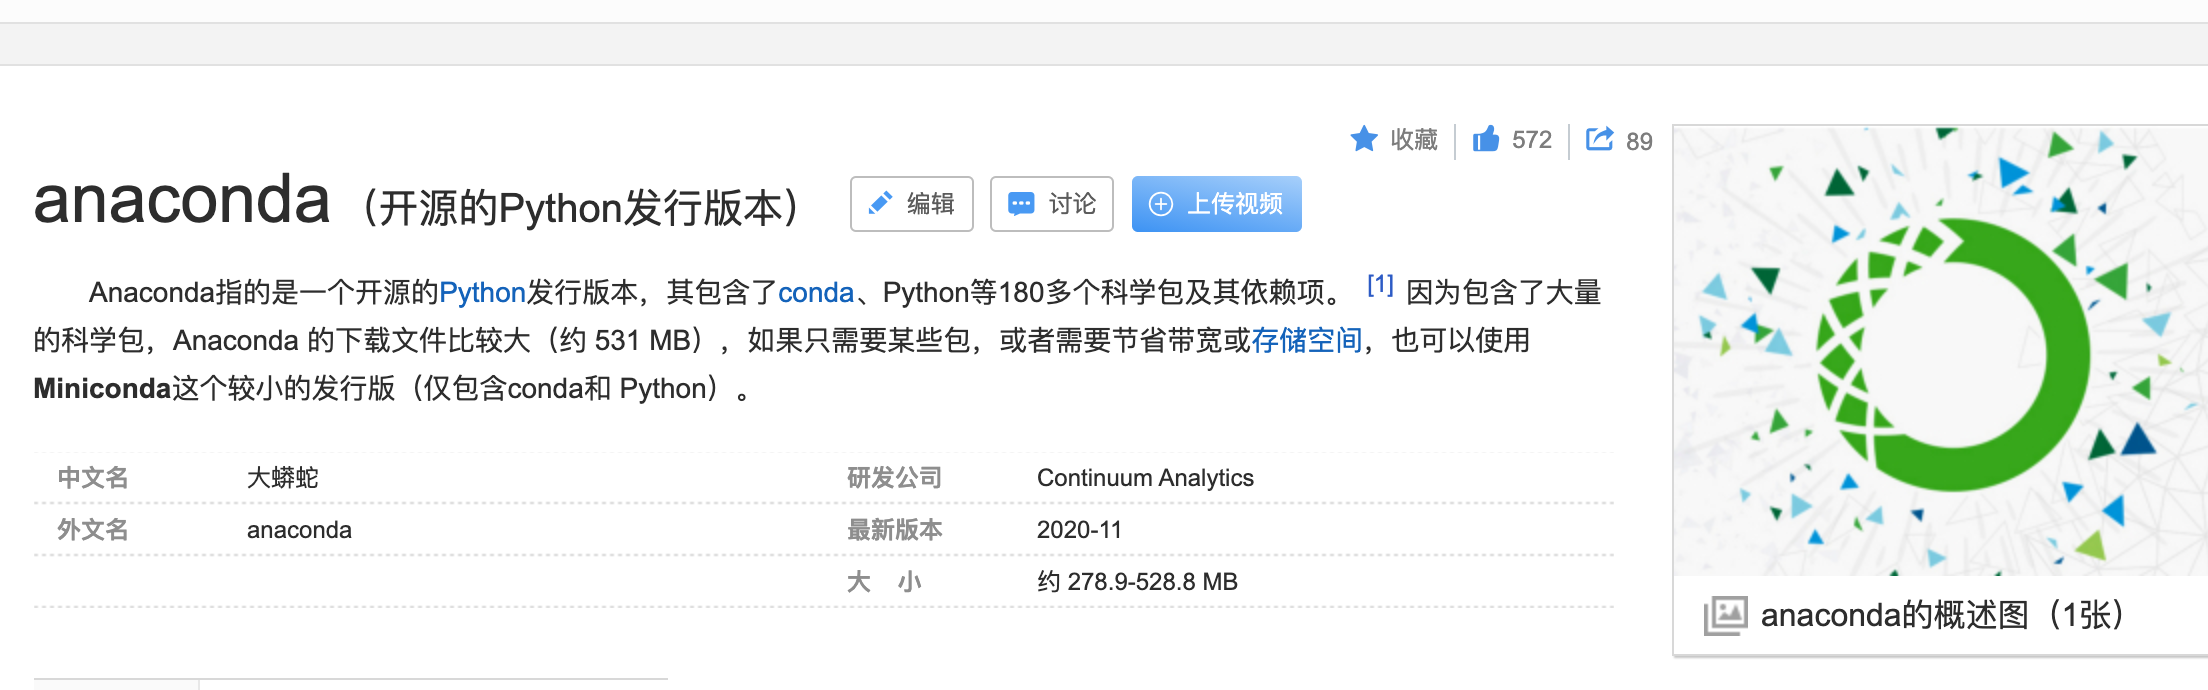Open the 存储空间 storage space link
This screenshot has height=690, width=2208.
(x=1308, y=340)
